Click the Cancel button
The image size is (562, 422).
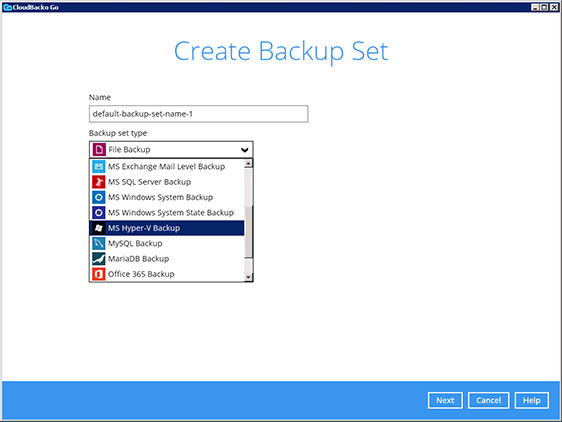coord(488,400)
